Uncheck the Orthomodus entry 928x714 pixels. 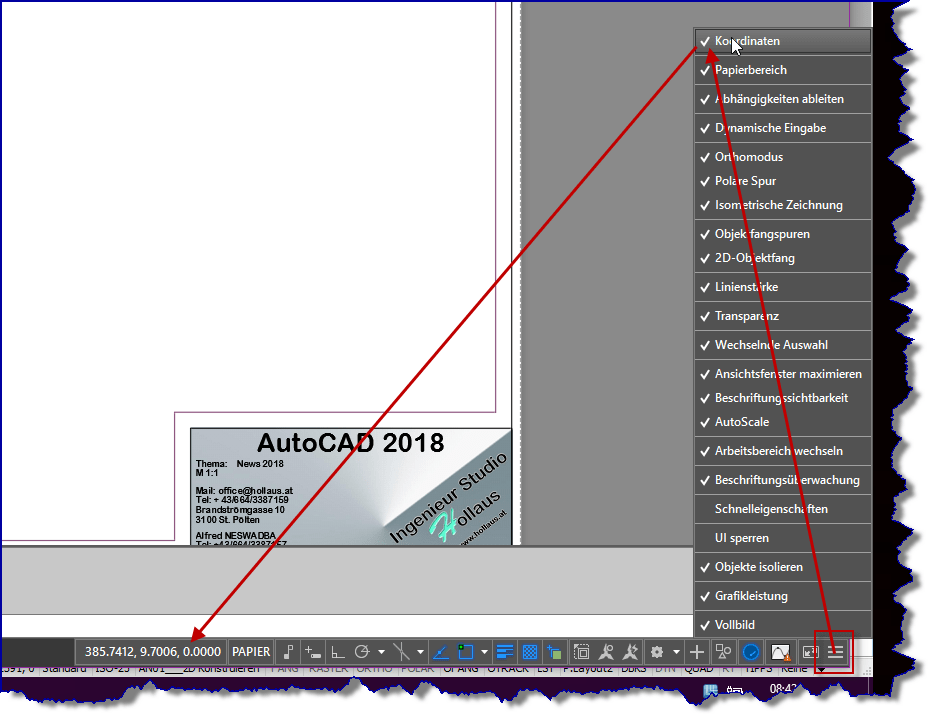(782, 157)
